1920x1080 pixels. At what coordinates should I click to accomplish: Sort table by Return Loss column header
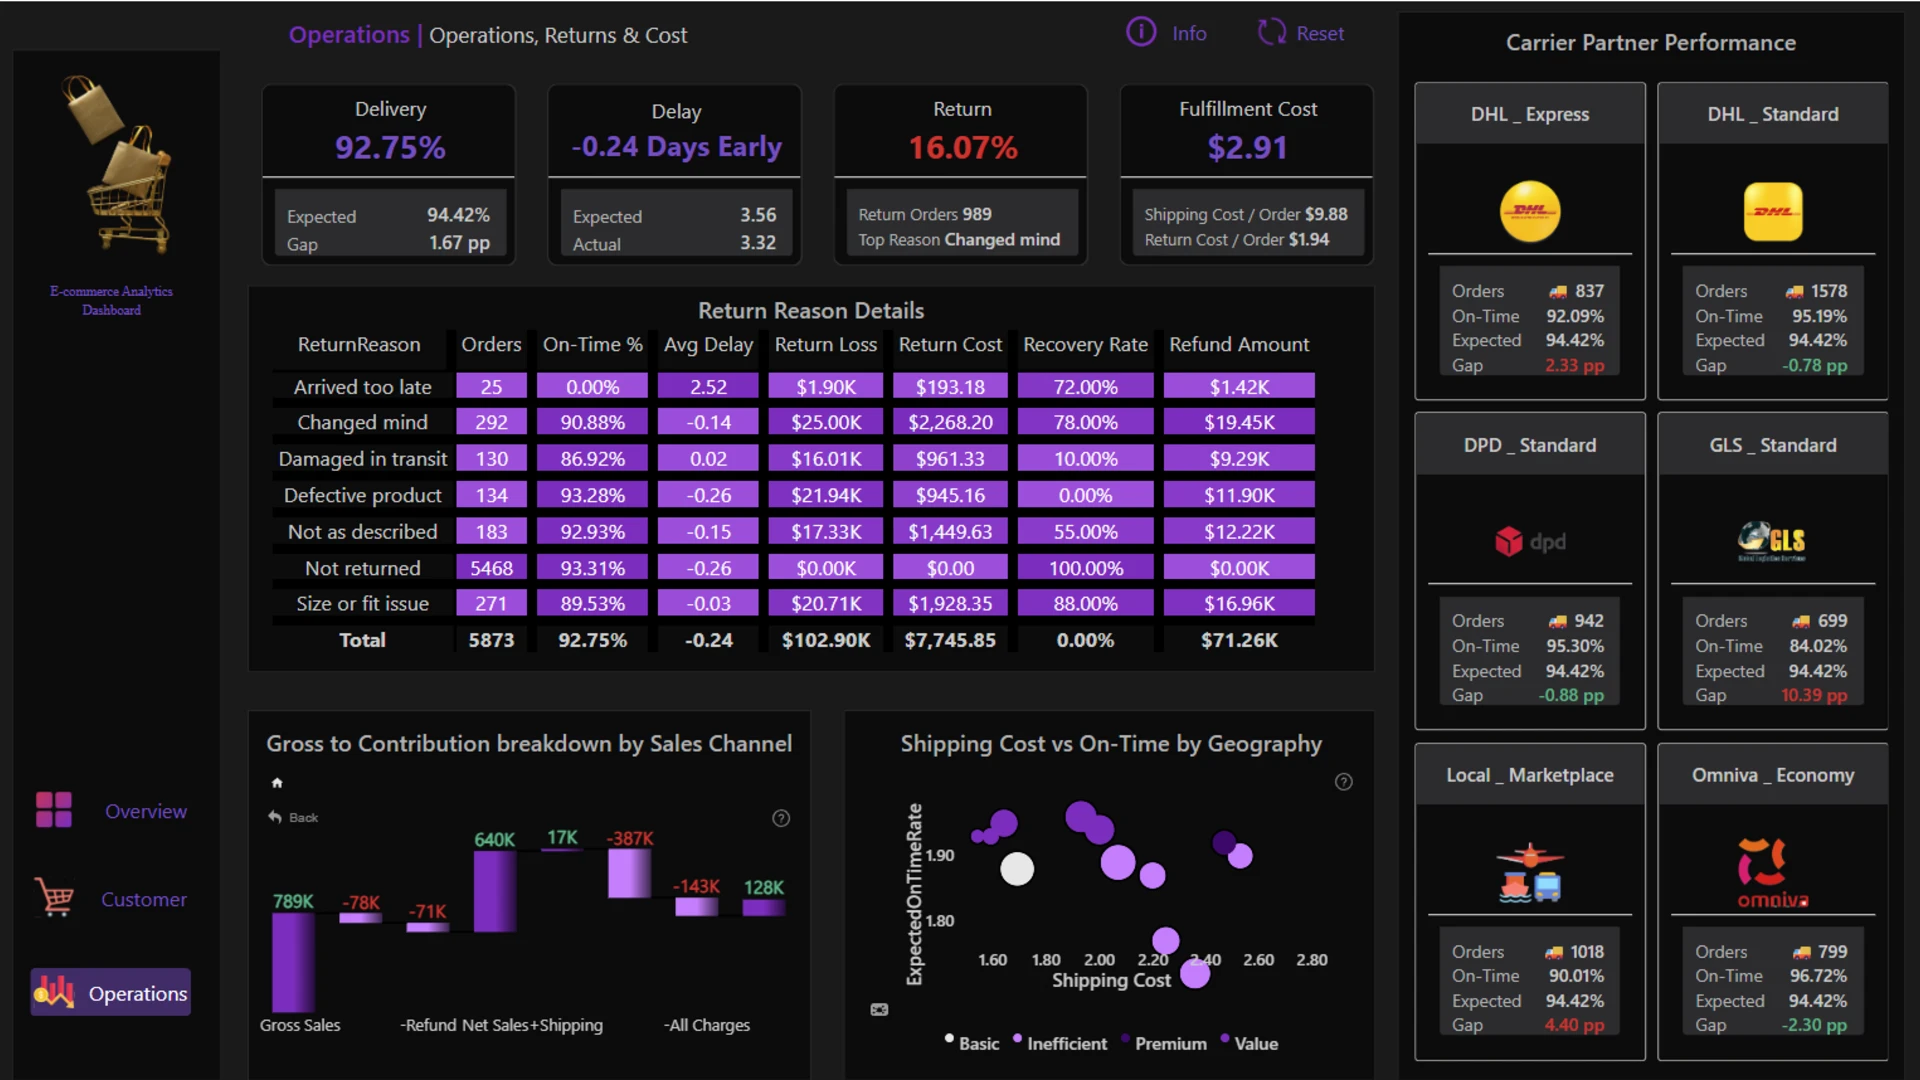click(825, 344)
